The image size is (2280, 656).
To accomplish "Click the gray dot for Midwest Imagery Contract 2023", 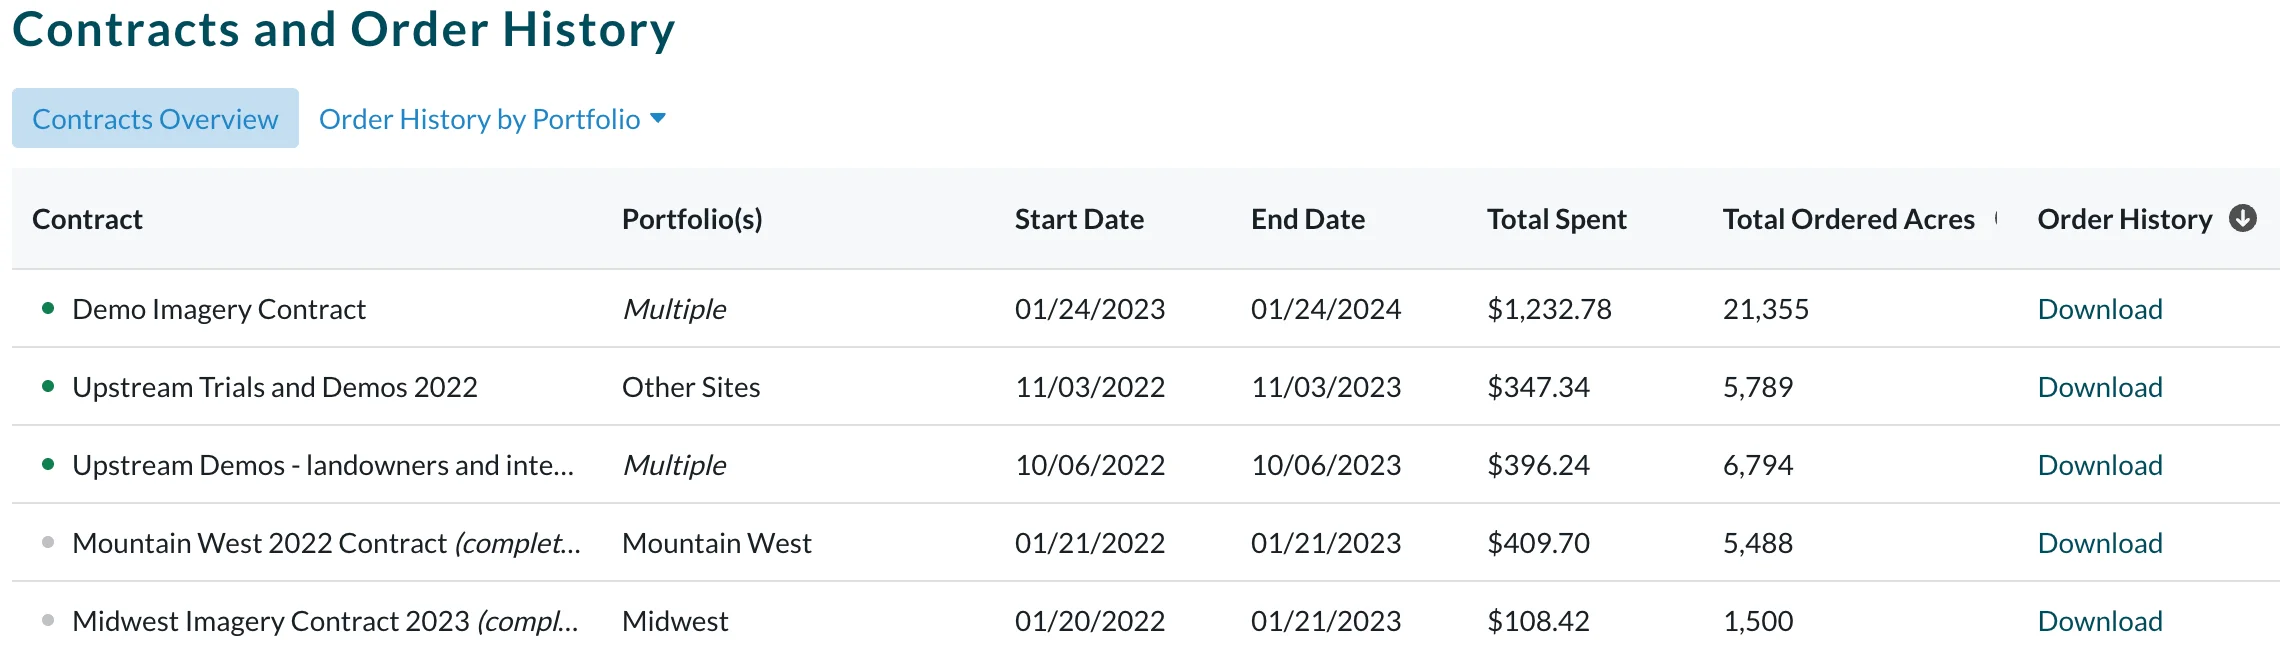I will (x=48, y=620).
